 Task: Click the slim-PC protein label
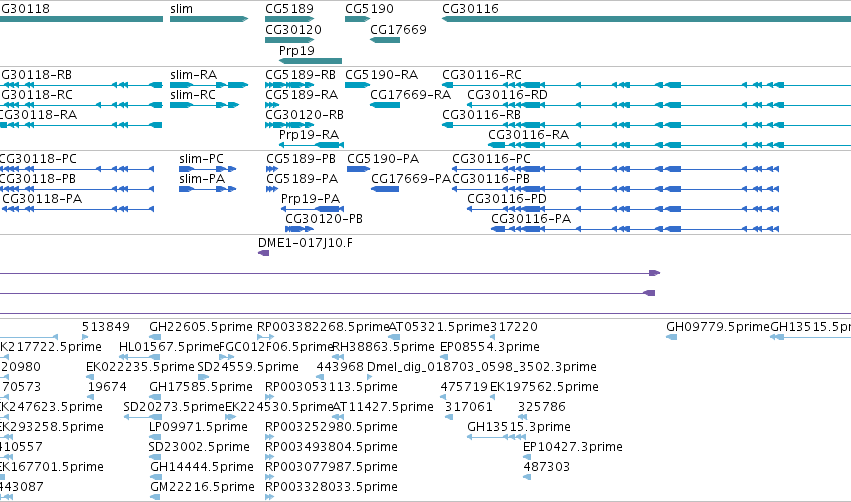201,159
